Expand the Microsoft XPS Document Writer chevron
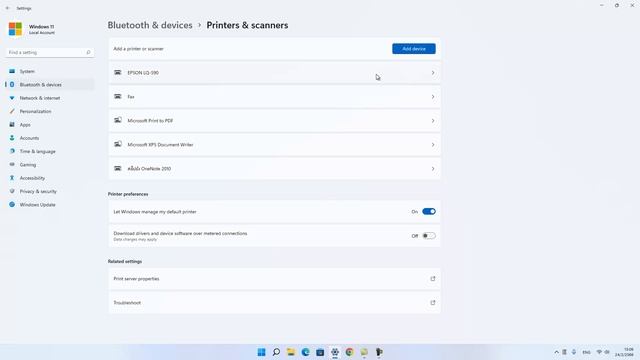 point(433,144)
